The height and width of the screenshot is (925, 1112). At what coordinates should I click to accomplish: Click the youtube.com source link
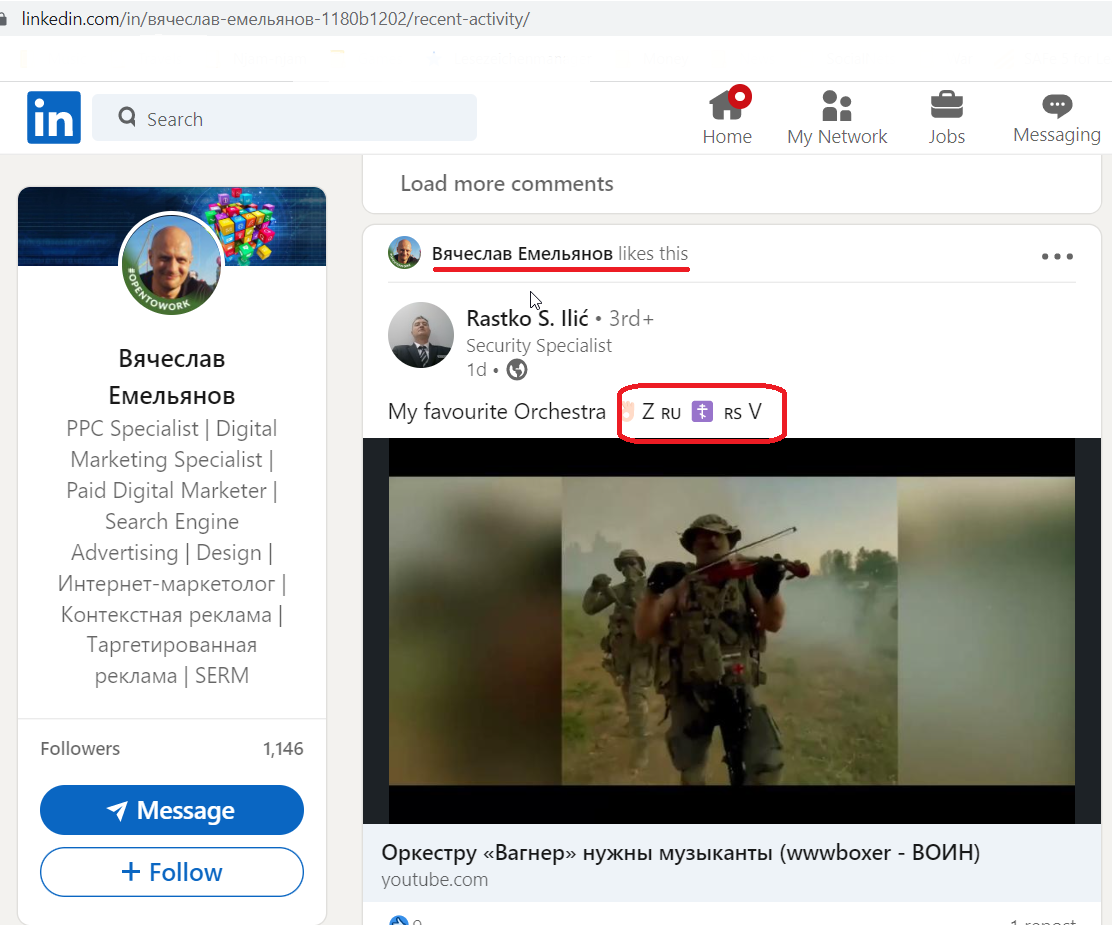click(x=435, y=880)
